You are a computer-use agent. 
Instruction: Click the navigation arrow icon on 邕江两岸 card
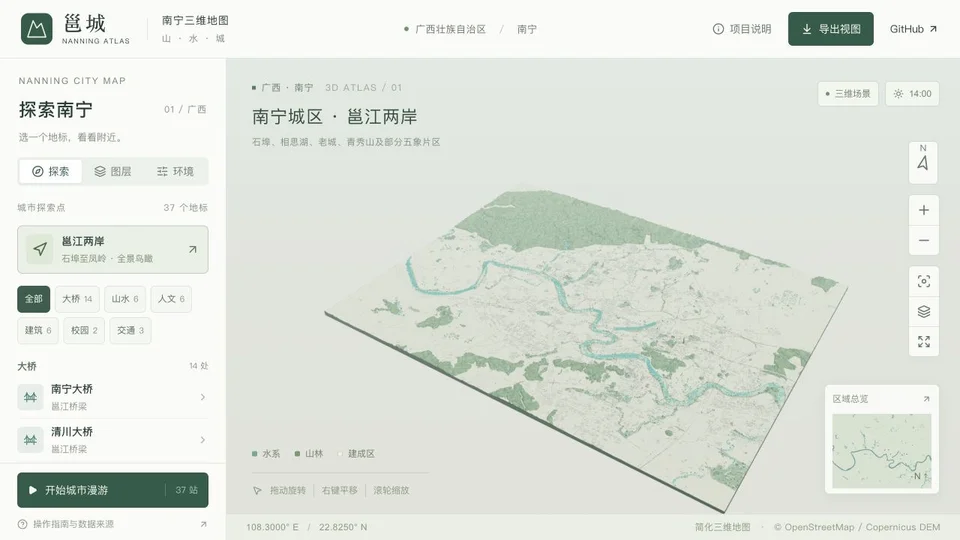(x=40, y=249)
